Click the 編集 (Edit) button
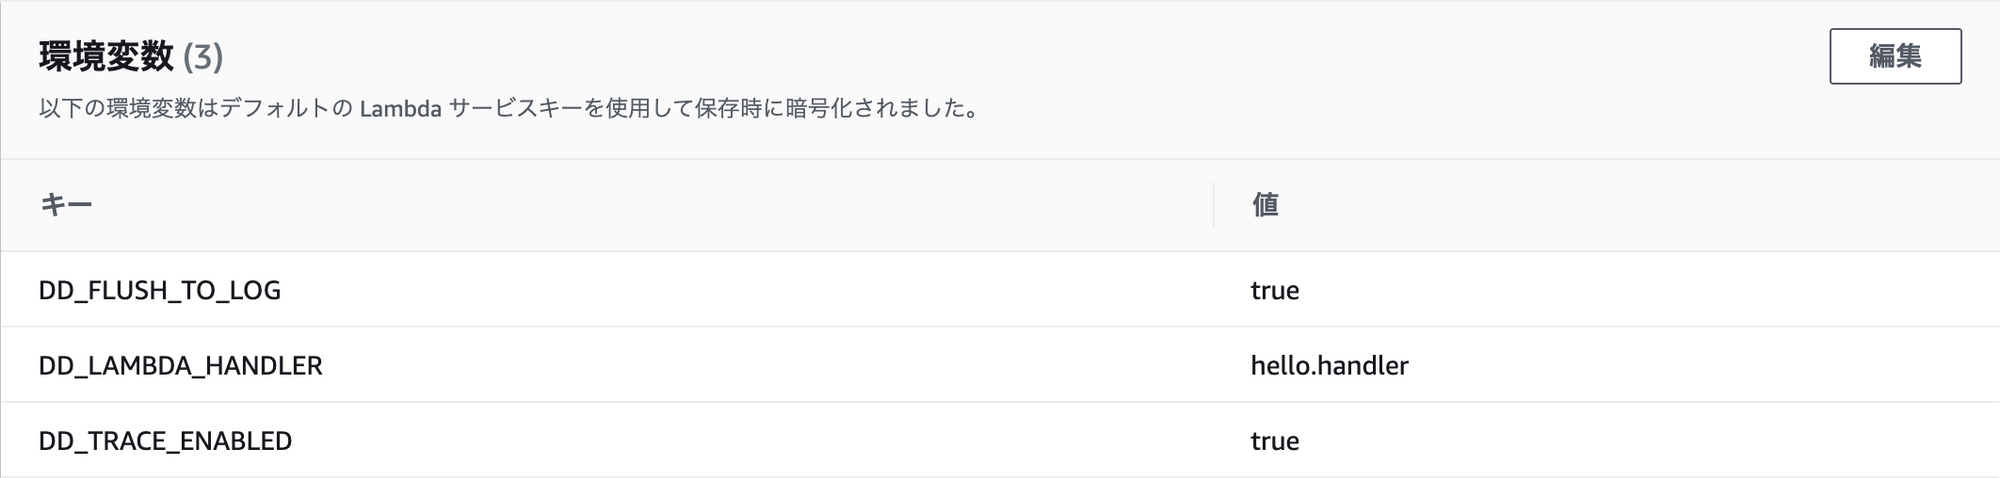Image resolution: width=2000 pixels, height=478 pixels. point(1895,56)
